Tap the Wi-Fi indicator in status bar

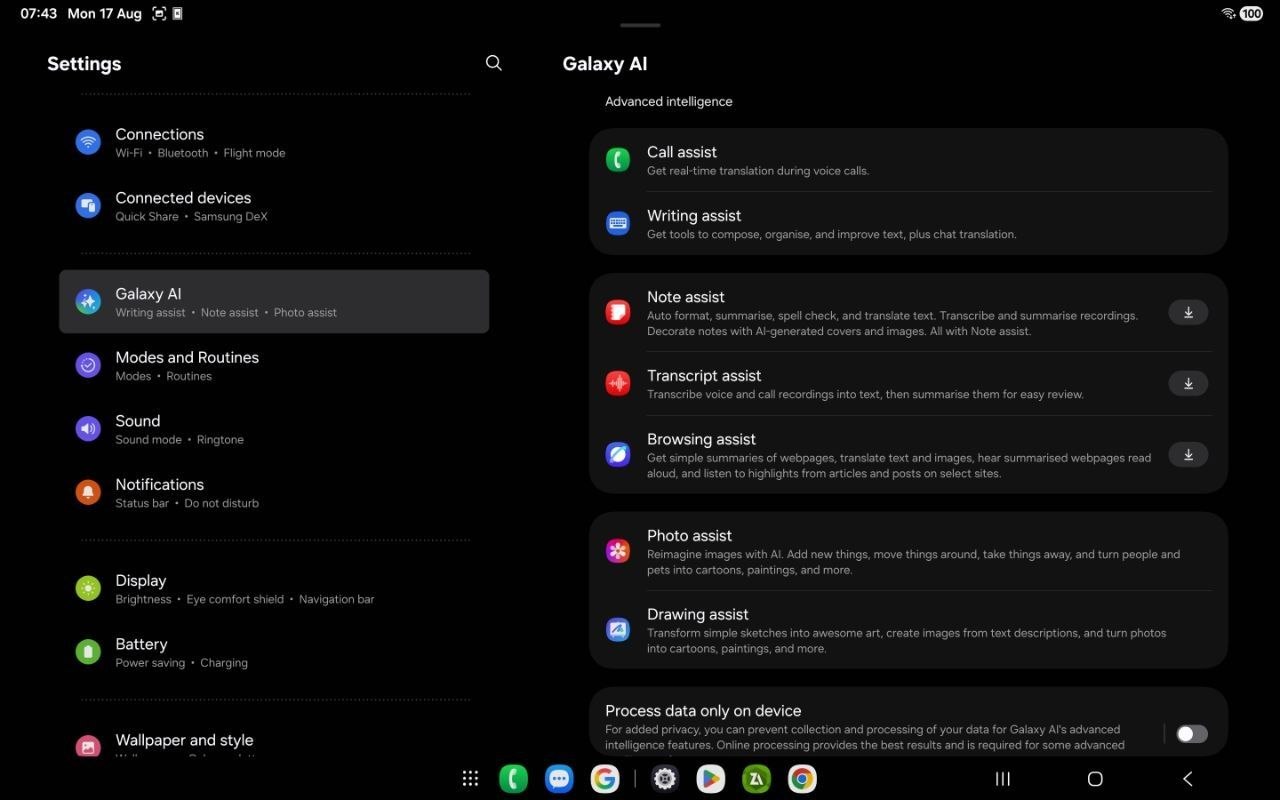coord(1228,14)
